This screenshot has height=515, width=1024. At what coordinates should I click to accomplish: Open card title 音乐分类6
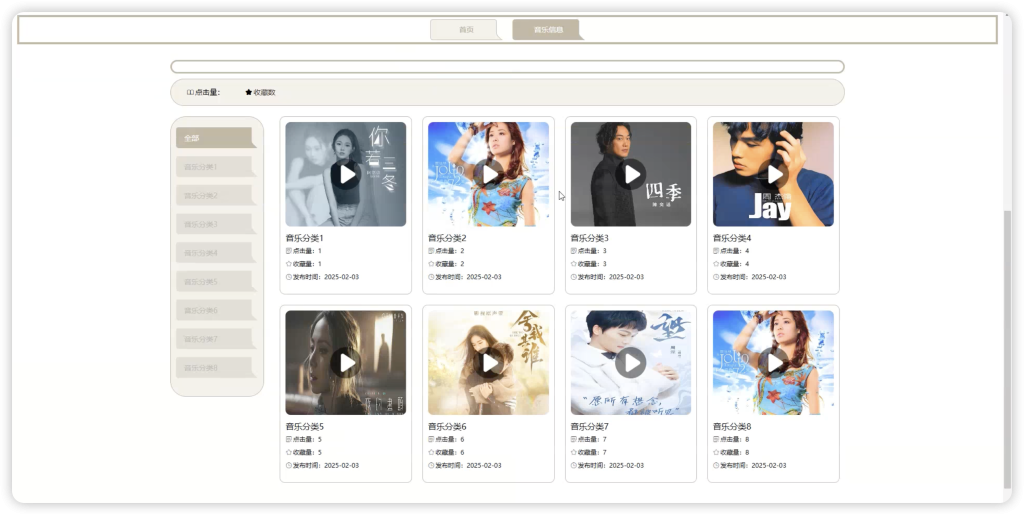(x=447, y=426)
